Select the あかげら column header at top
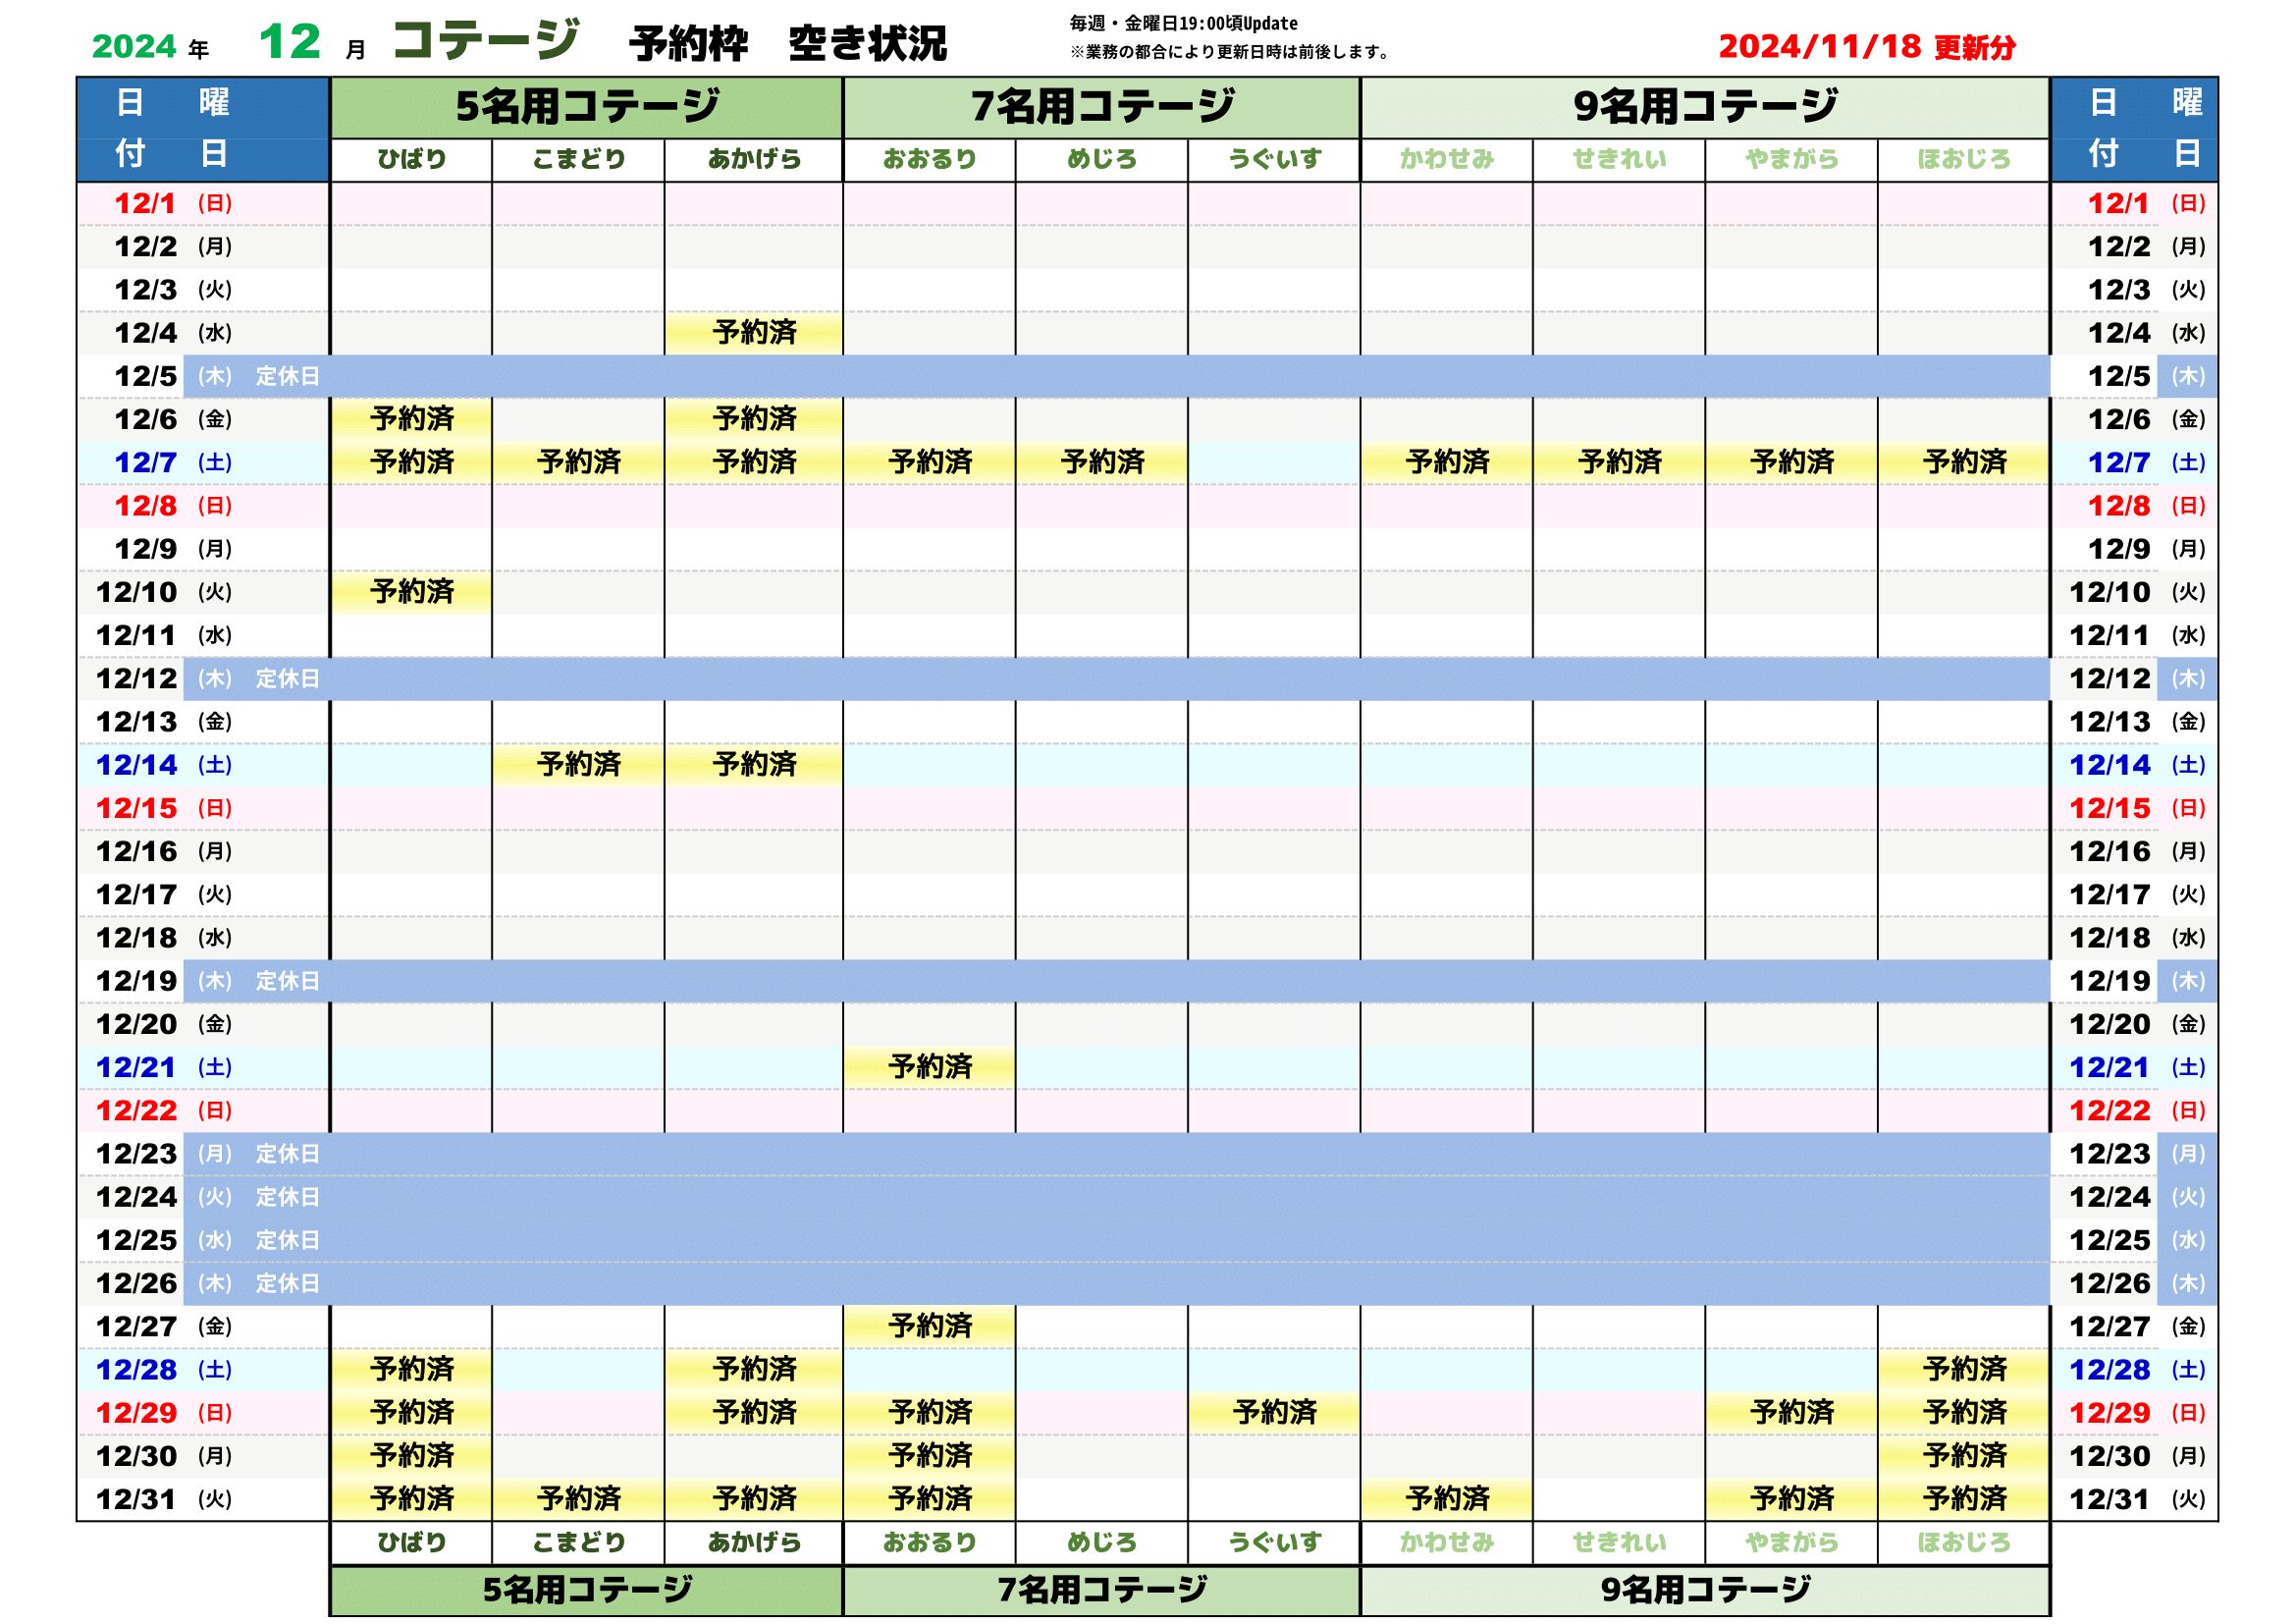This screenshot has height=1624, width=2296. [x=754, y=159]
